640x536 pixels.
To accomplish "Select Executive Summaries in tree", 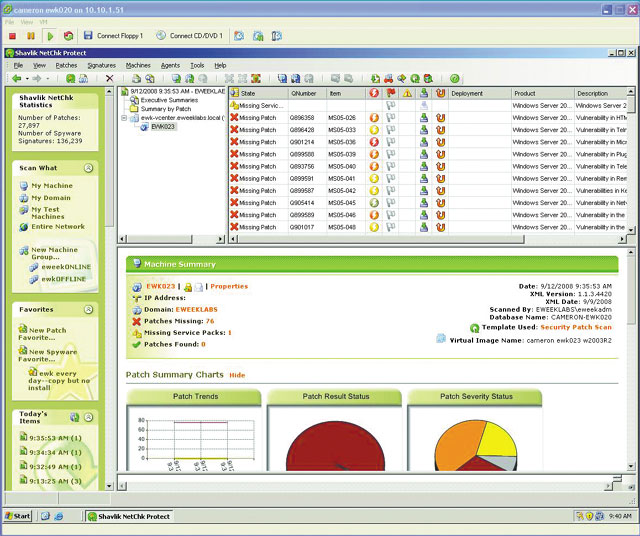I will (169, 100).
